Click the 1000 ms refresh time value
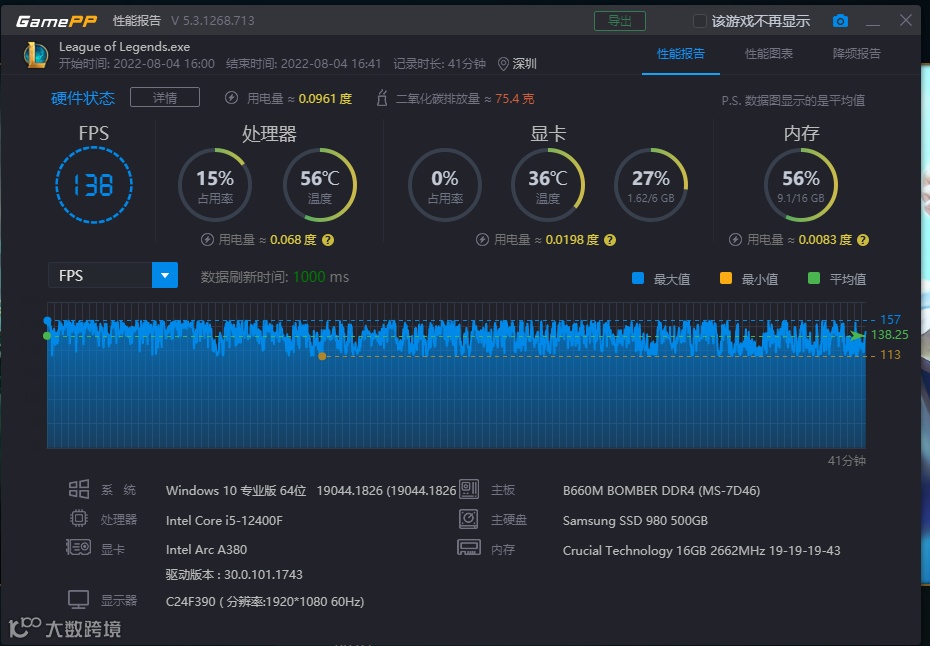The height and width of the screenshot is (646, 930). (x=321, y=277)
